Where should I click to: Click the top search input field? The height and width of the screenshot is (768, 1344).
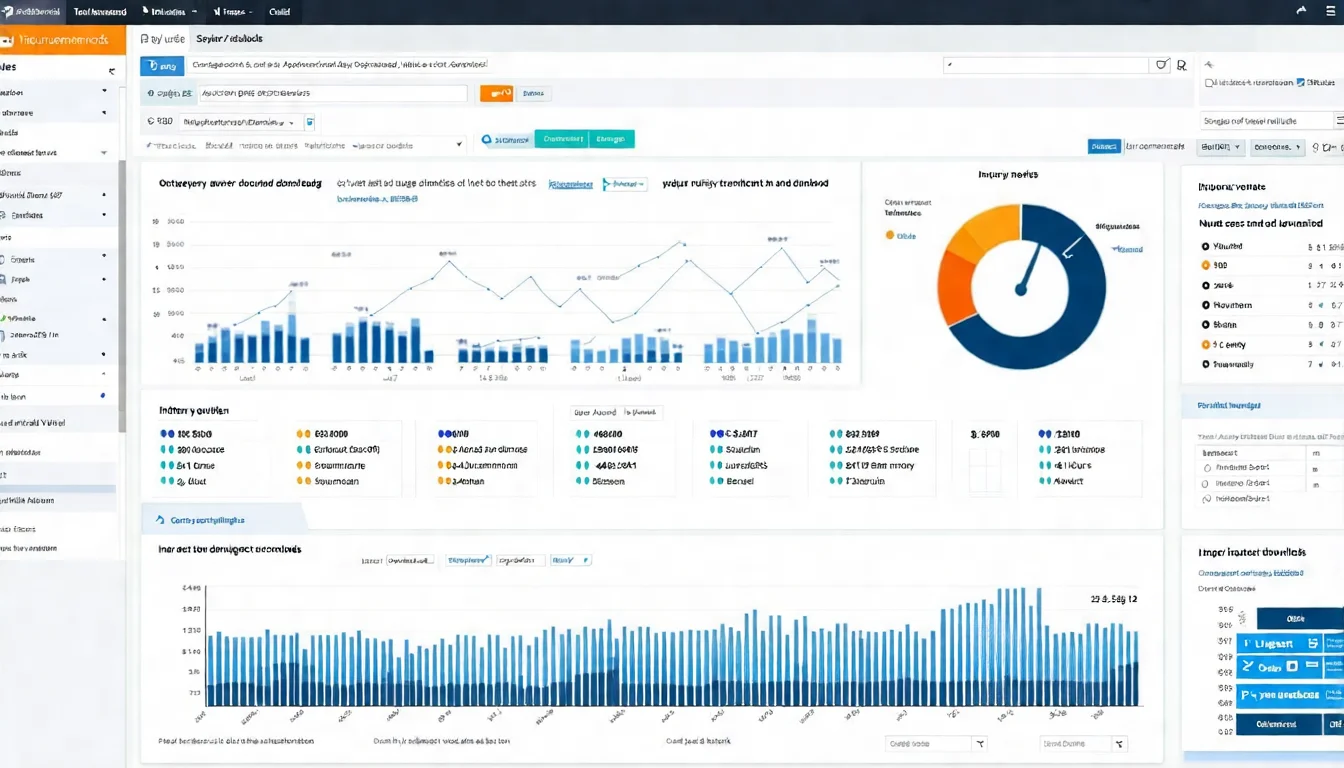pos(1045,65)
